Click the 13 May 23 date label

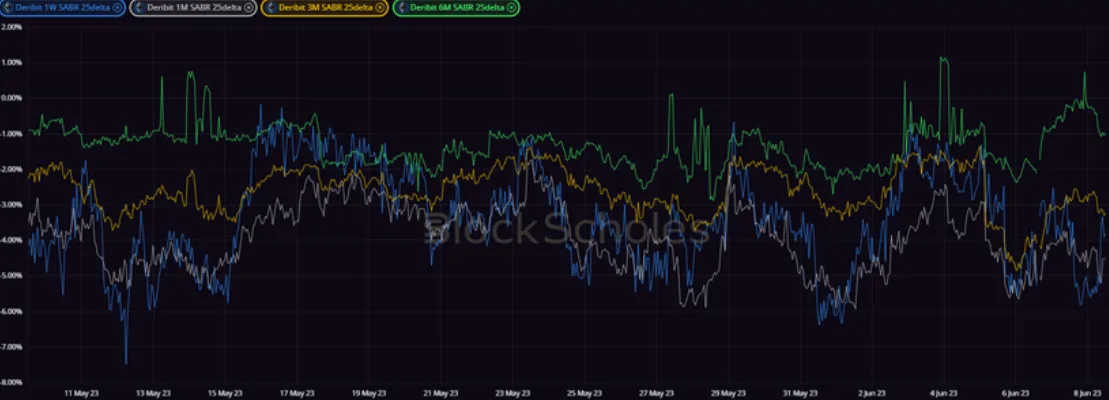tap(153, 392)
